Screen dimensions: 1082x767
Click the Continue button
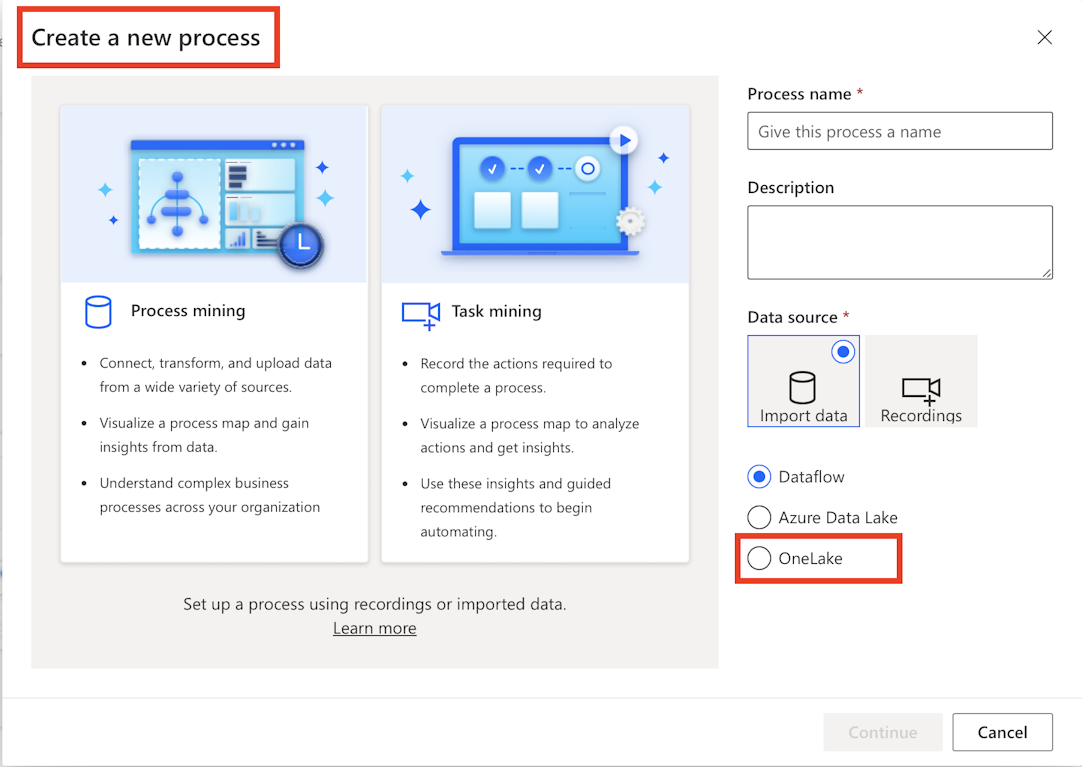pyautogui.click(x=883, y=733)
